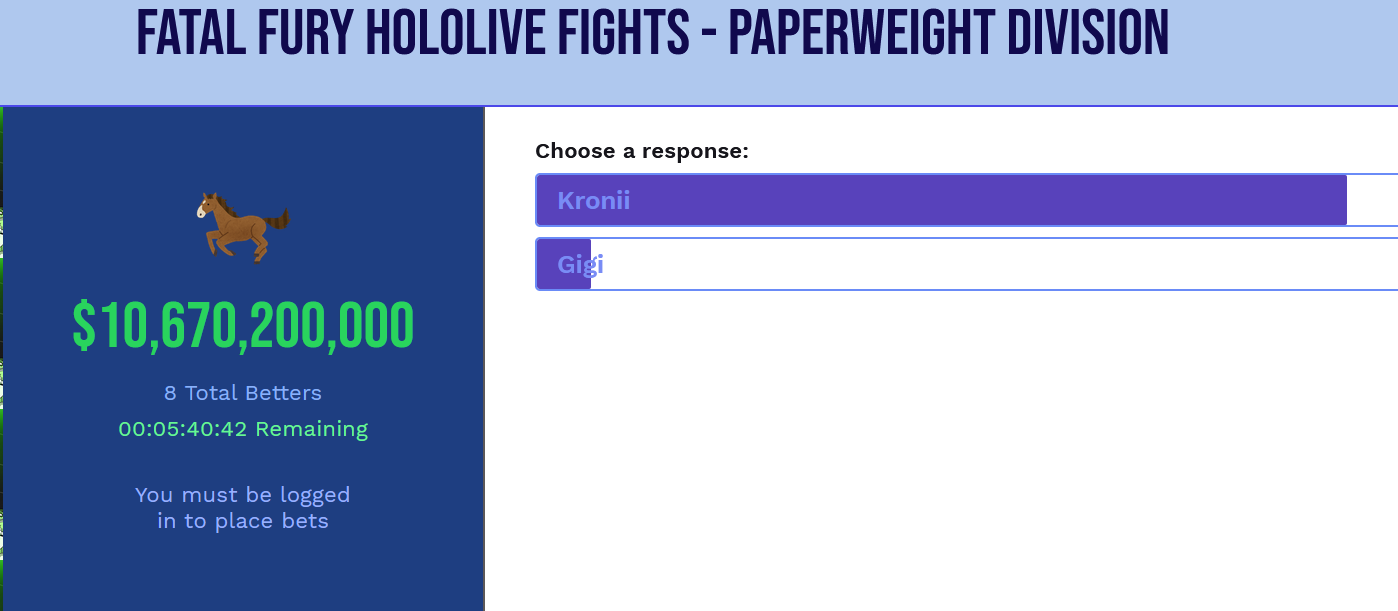The width and height of the screenshot is (1398, 611).
Task: Click the "8 Total Betters" count
Action: [243, 393]
